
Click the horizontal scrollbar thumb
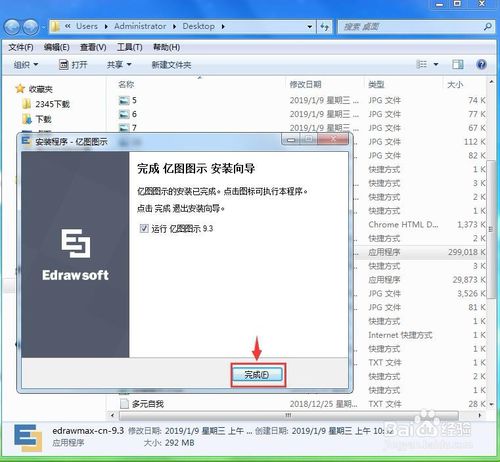pyautogui.click(x=288, y=415)
